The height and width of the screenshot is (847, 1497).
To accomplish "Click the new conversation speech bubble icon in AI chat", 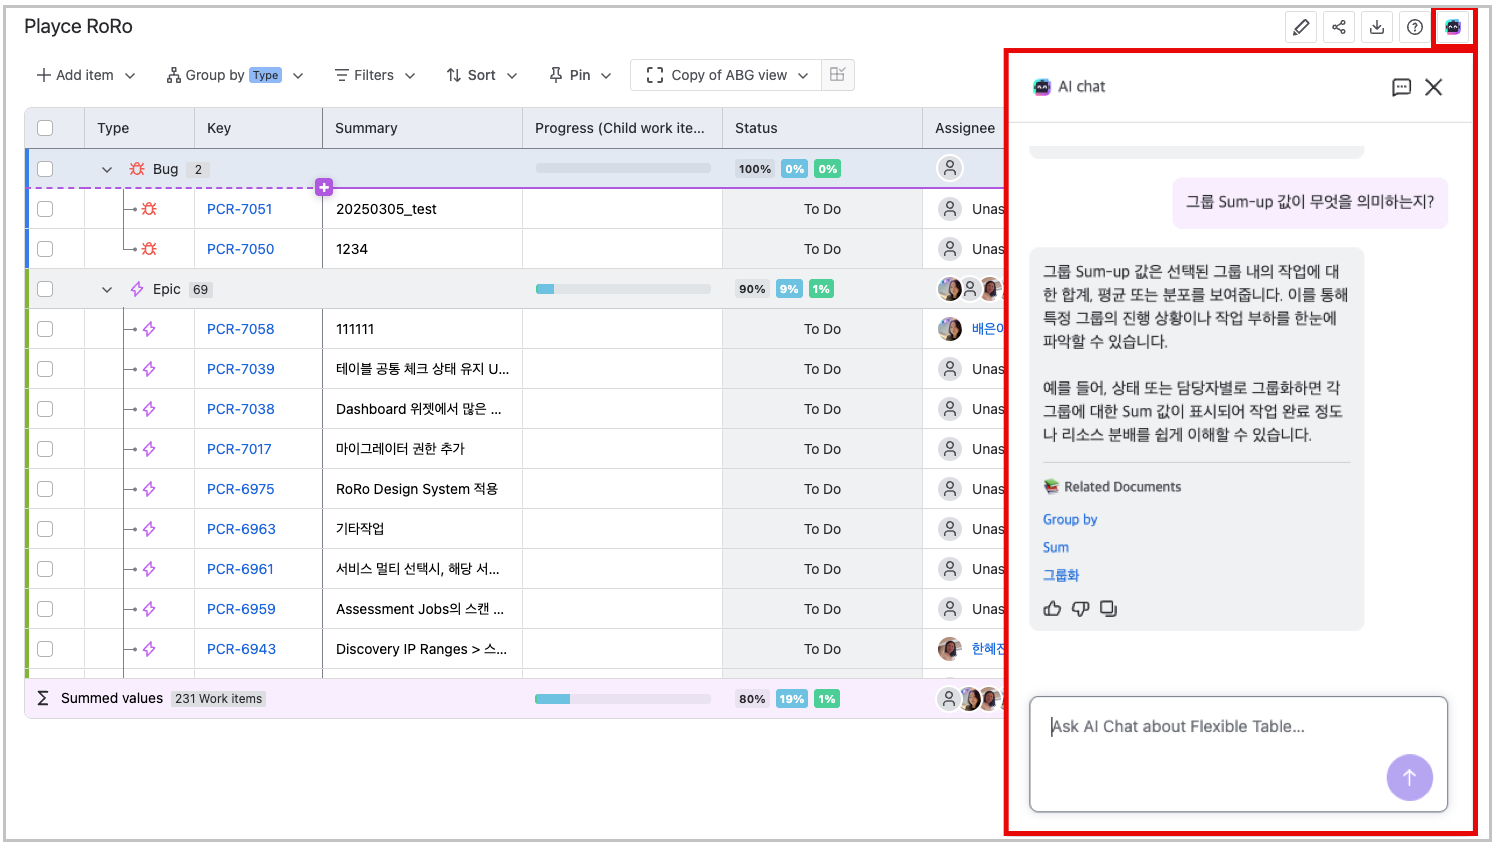I will pyautogui.click(x=1400, y=87).
